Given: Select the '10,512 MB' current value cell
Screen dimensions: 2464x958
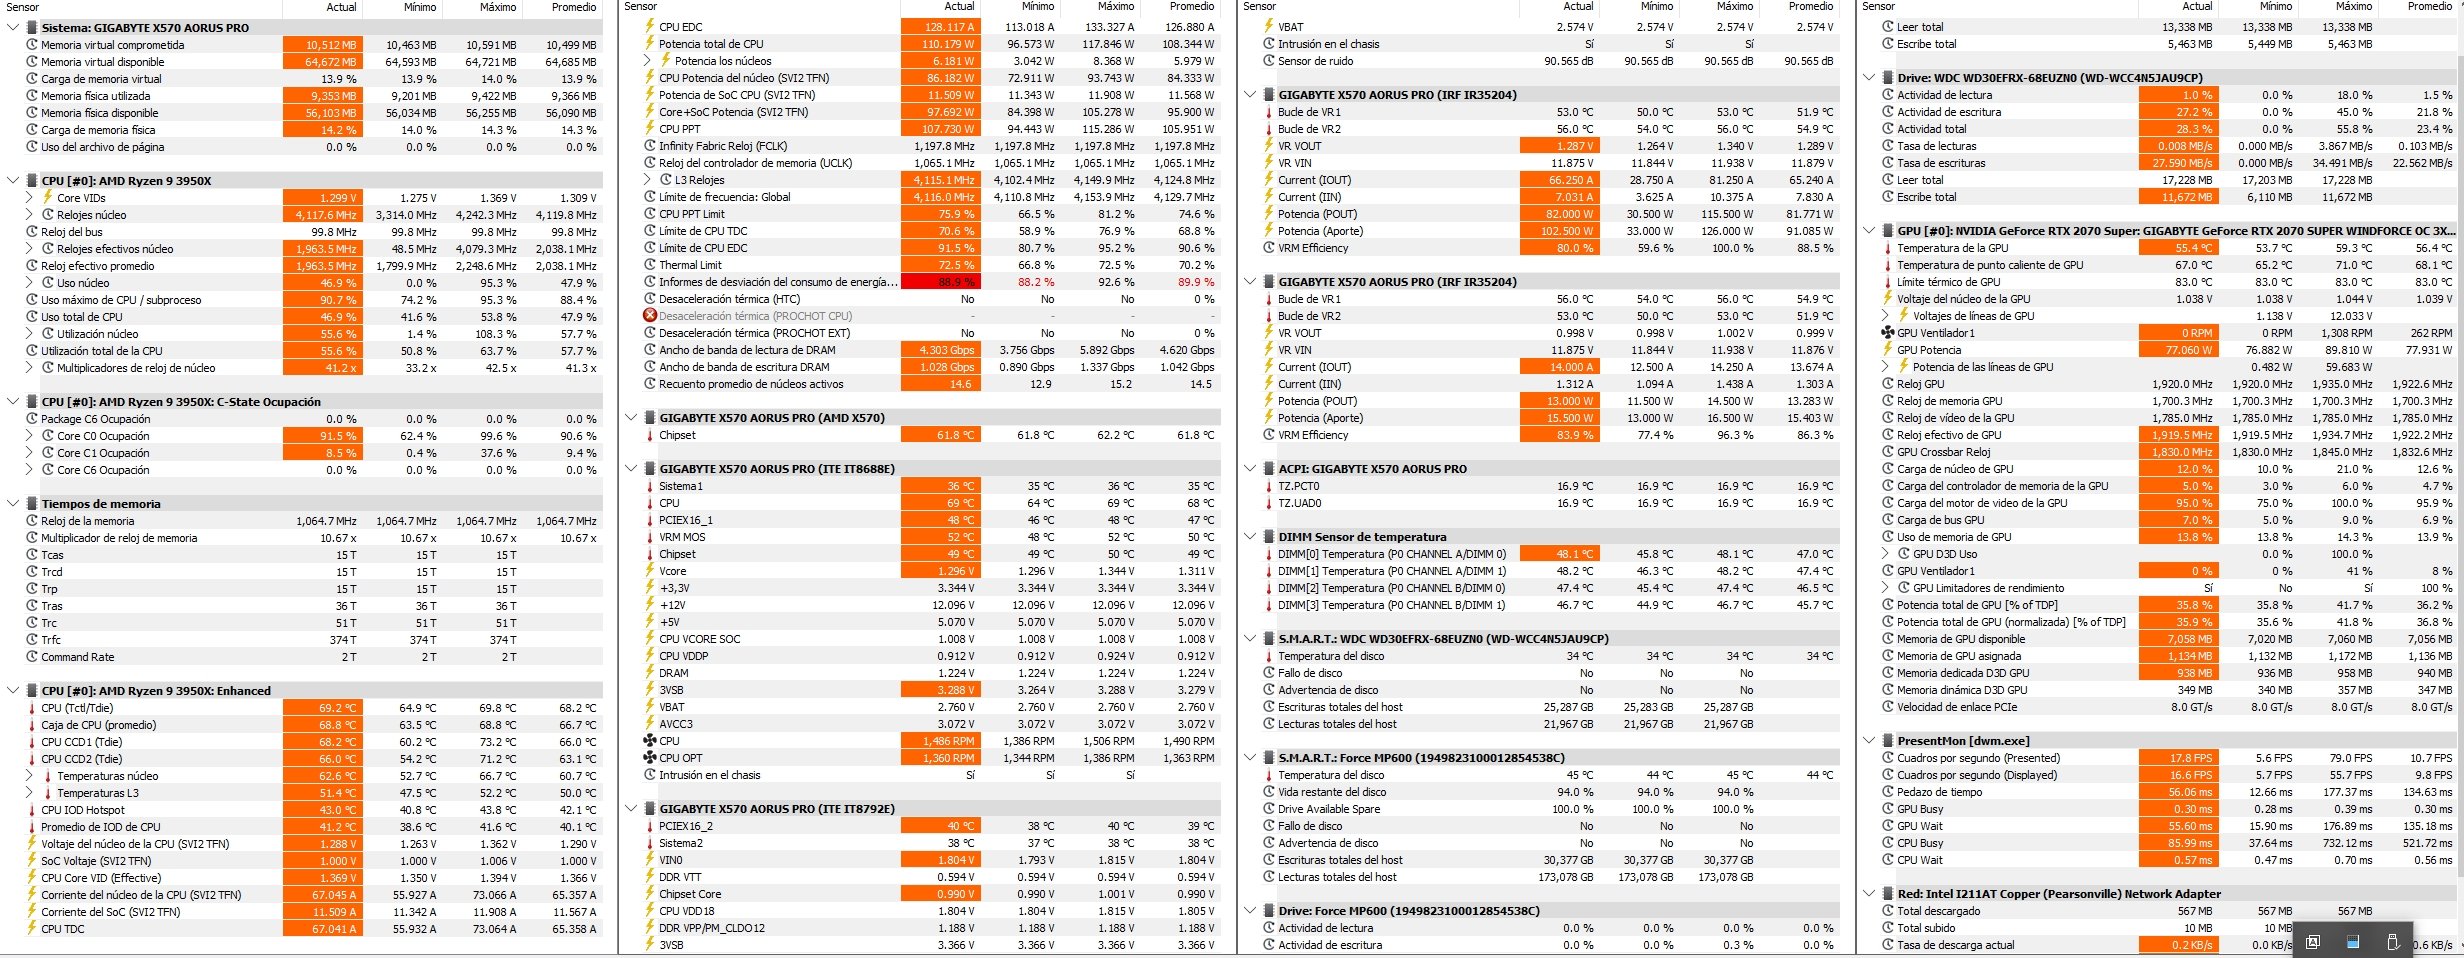Looking at the screenshot, I should tap(322, 45).
